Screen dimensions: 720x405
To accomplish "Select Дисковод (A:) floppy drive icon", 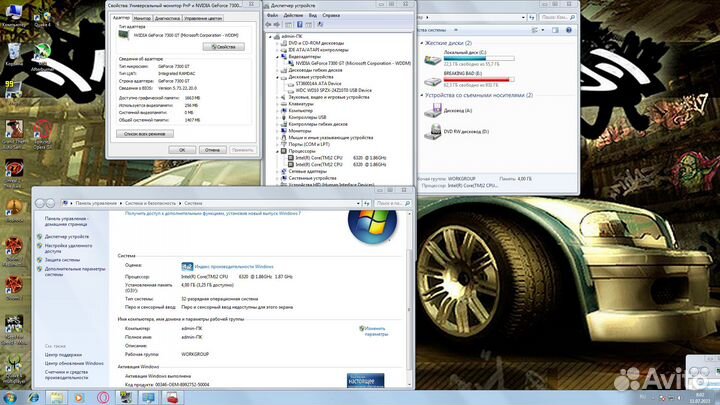I will click(433, 110).
